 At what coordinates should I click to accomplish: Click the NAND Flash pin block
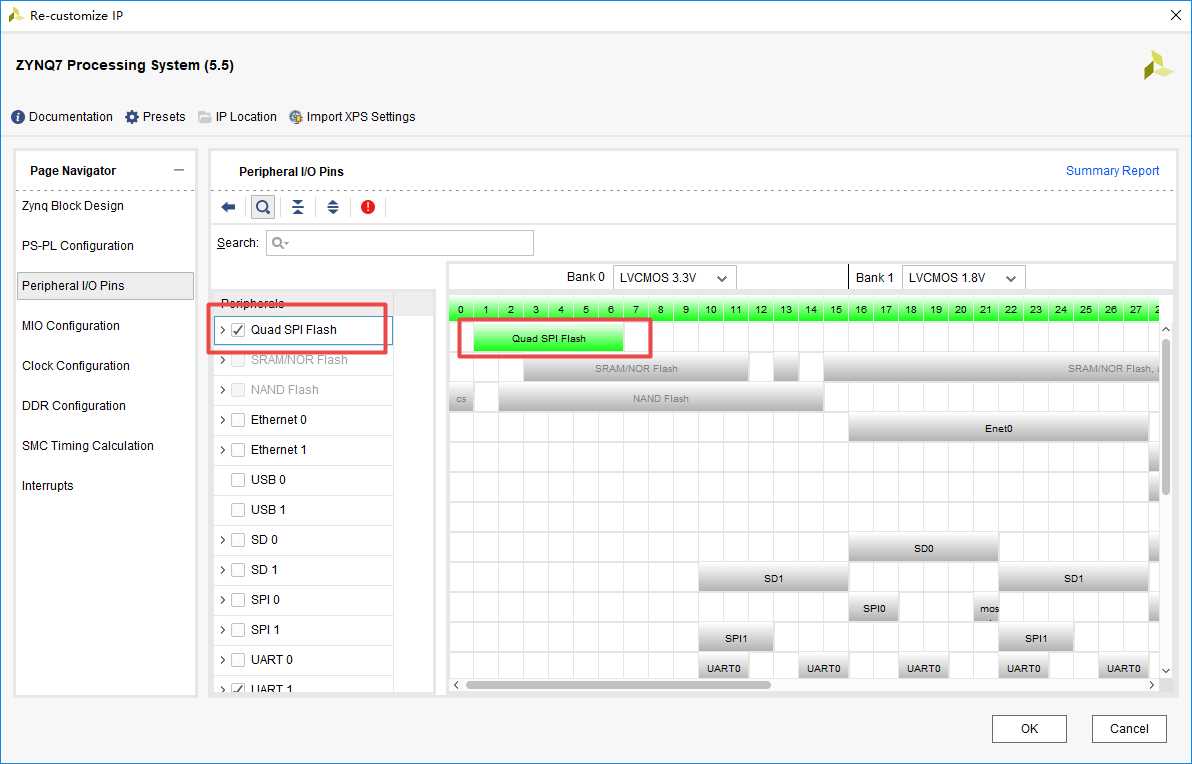[x=661, y=398]
